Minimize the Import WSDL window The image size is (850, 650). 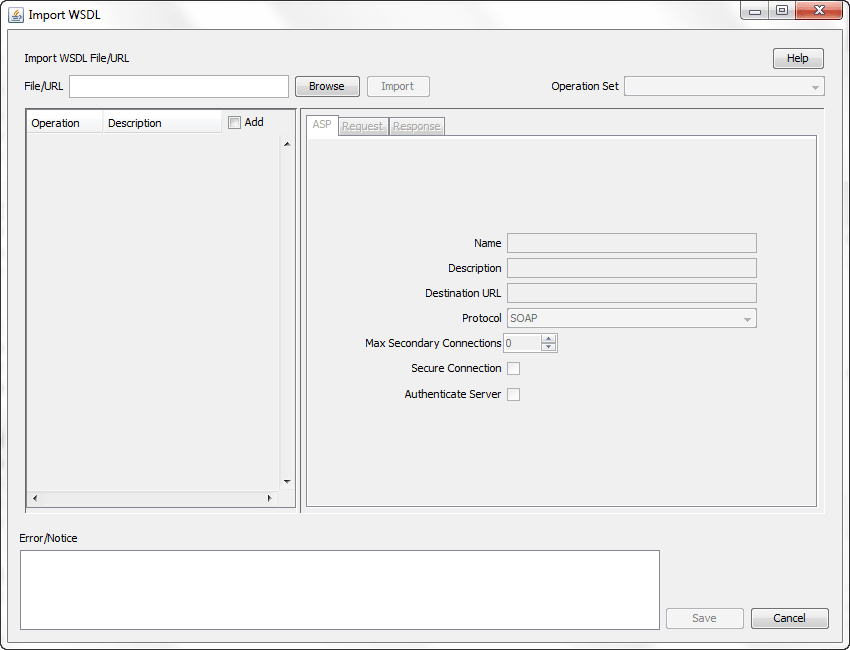[x=755, y=11]
